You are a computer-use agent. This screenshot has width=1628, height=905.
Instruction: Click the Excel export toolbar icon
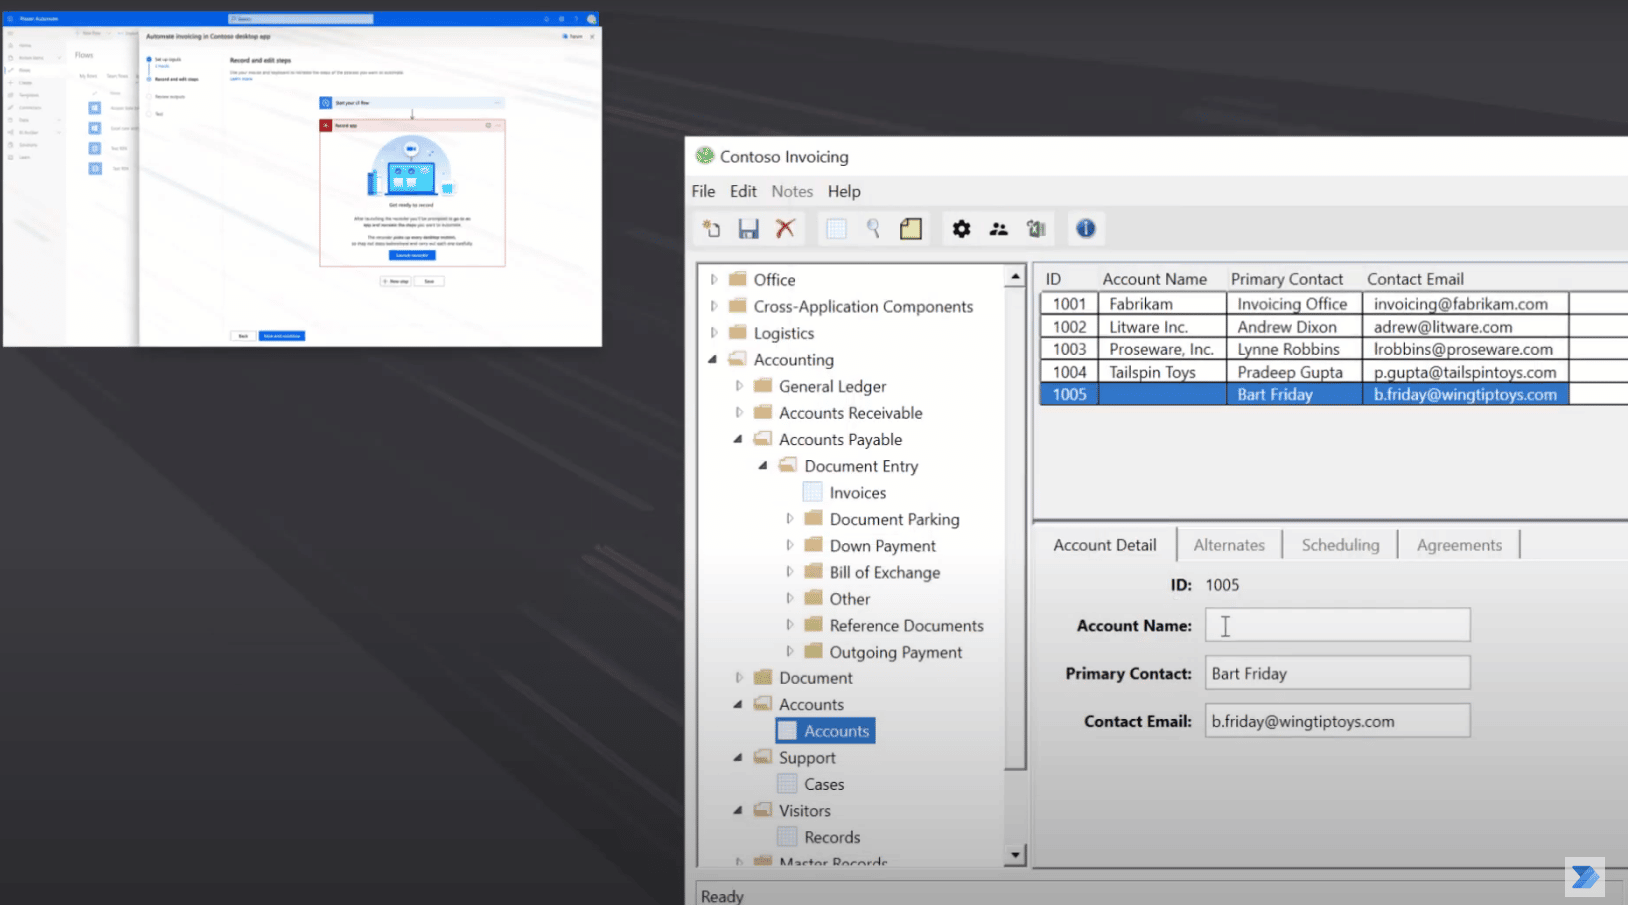[1036, 229]
